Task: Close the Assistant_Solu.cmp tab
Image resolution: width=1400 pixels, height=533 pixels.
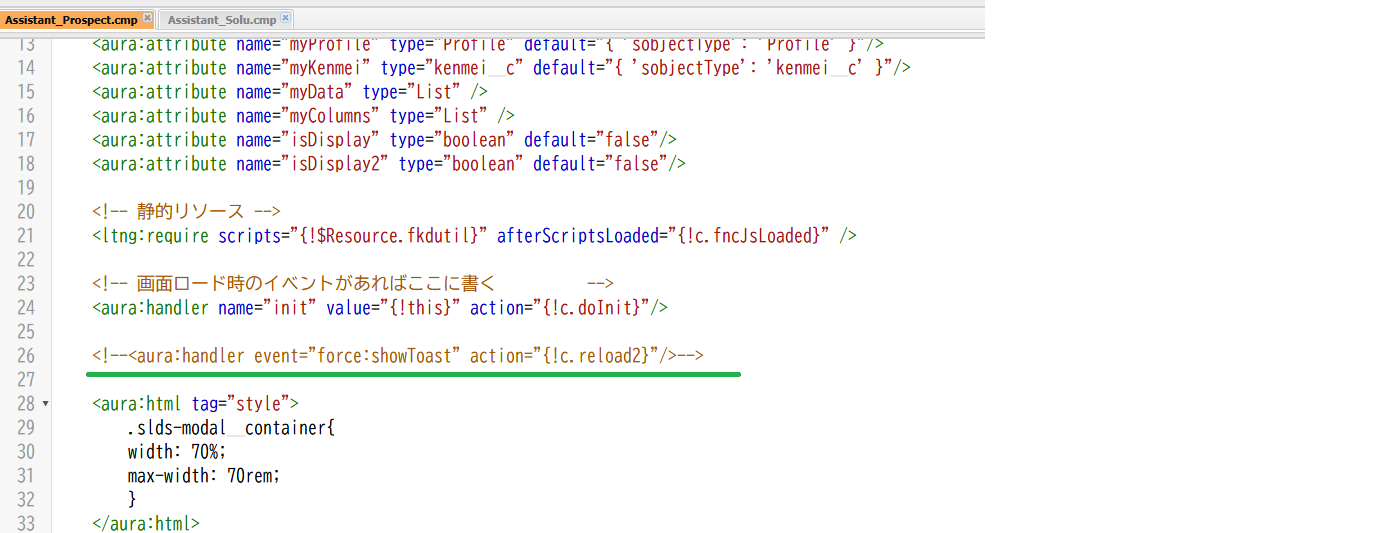Action: click(286, 18)
